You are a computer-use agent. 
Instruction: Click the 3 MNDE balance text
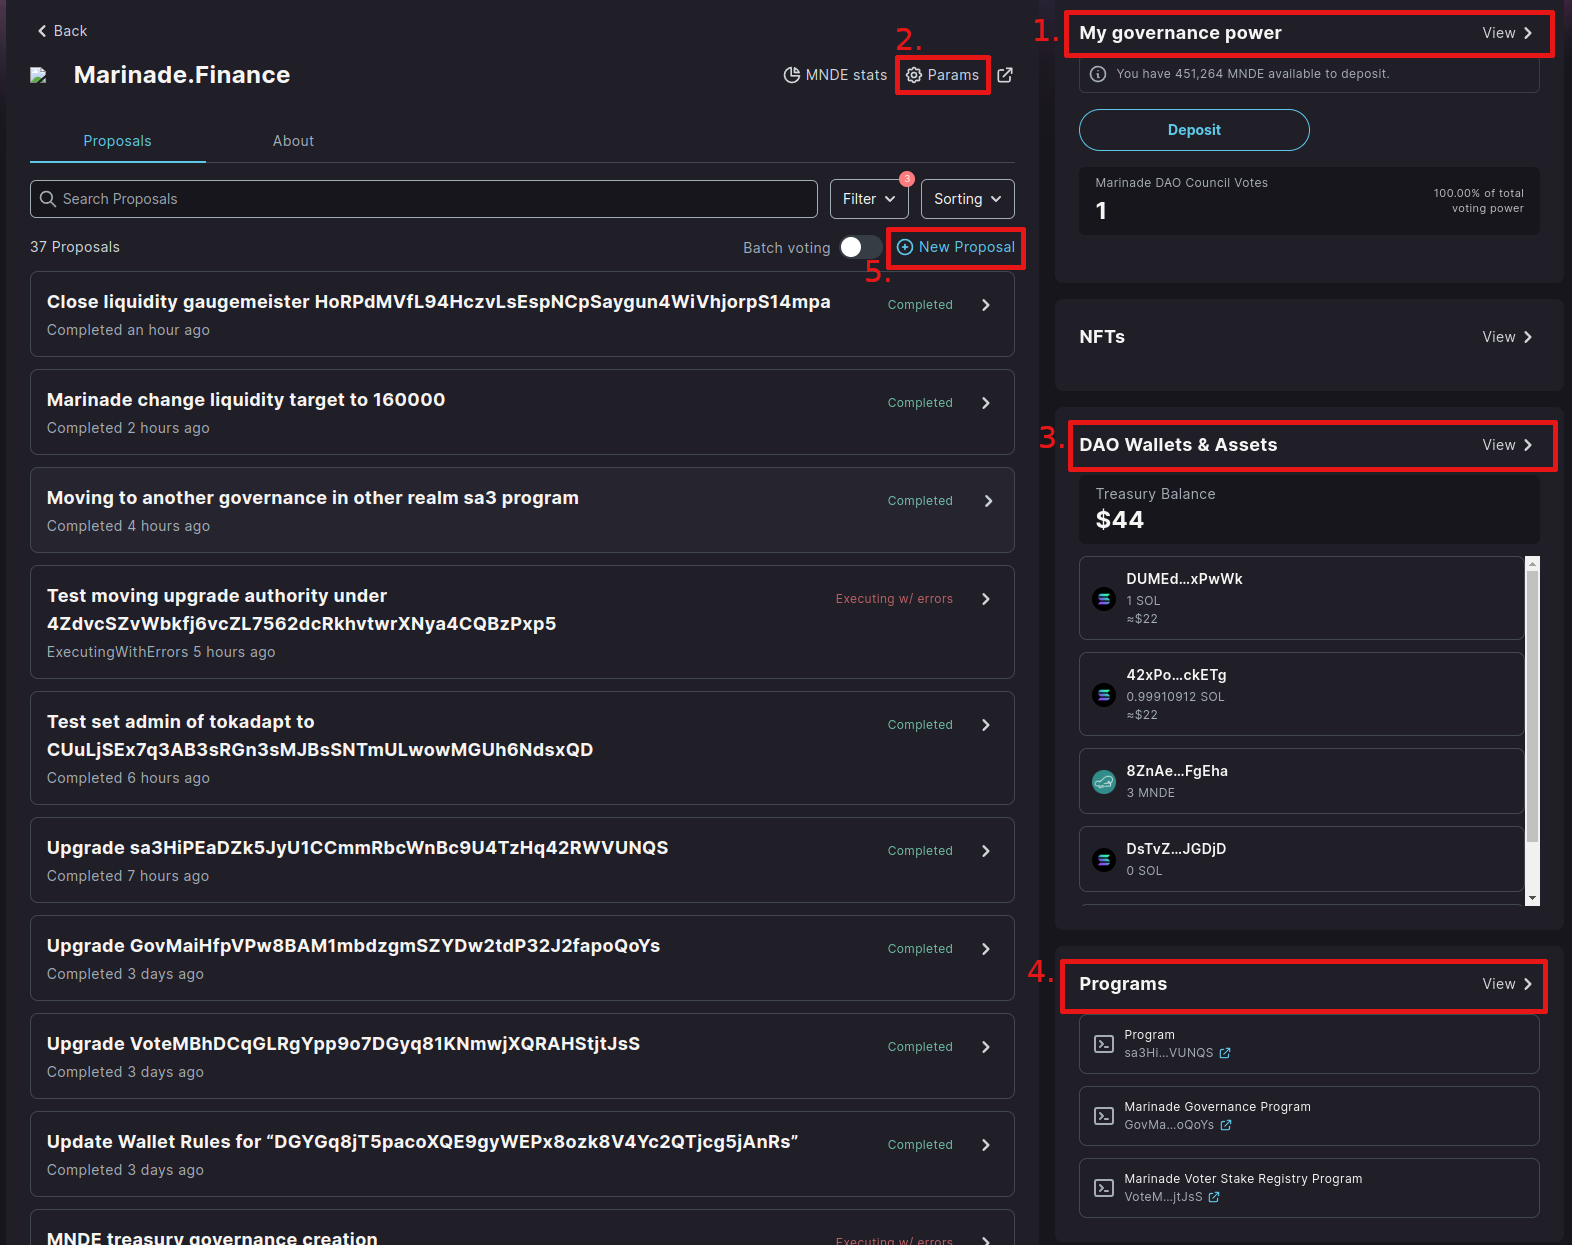pyautogui.click(x=1150, y=793)
